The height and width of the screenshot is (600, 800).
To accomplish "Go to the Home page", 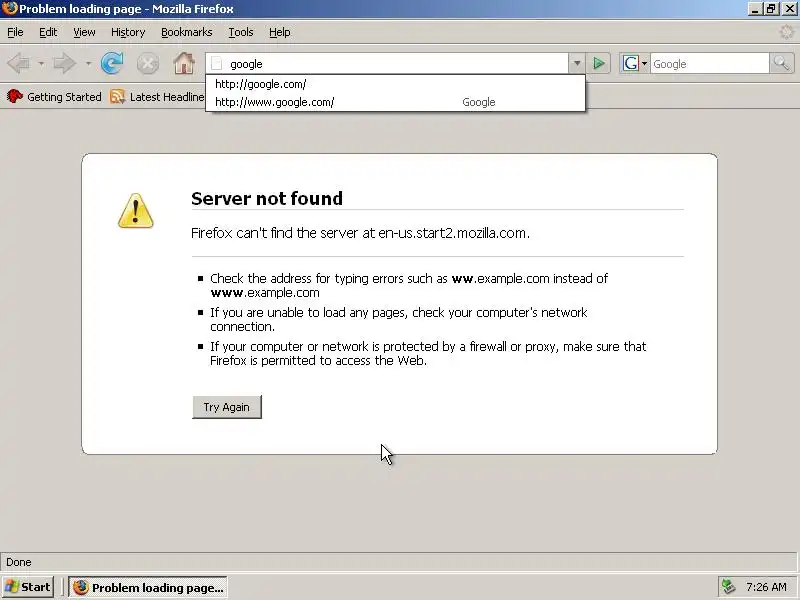I will pos(184,63).
